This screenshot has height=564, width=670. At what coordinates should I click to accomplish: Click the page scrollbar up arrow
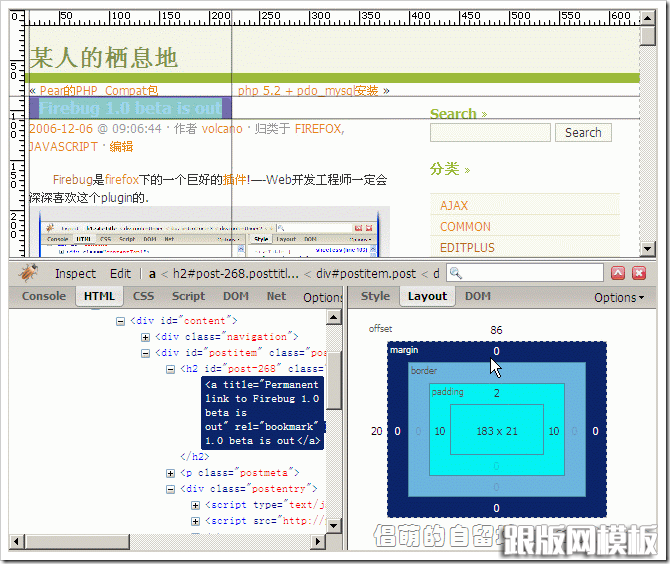point(648,18)
